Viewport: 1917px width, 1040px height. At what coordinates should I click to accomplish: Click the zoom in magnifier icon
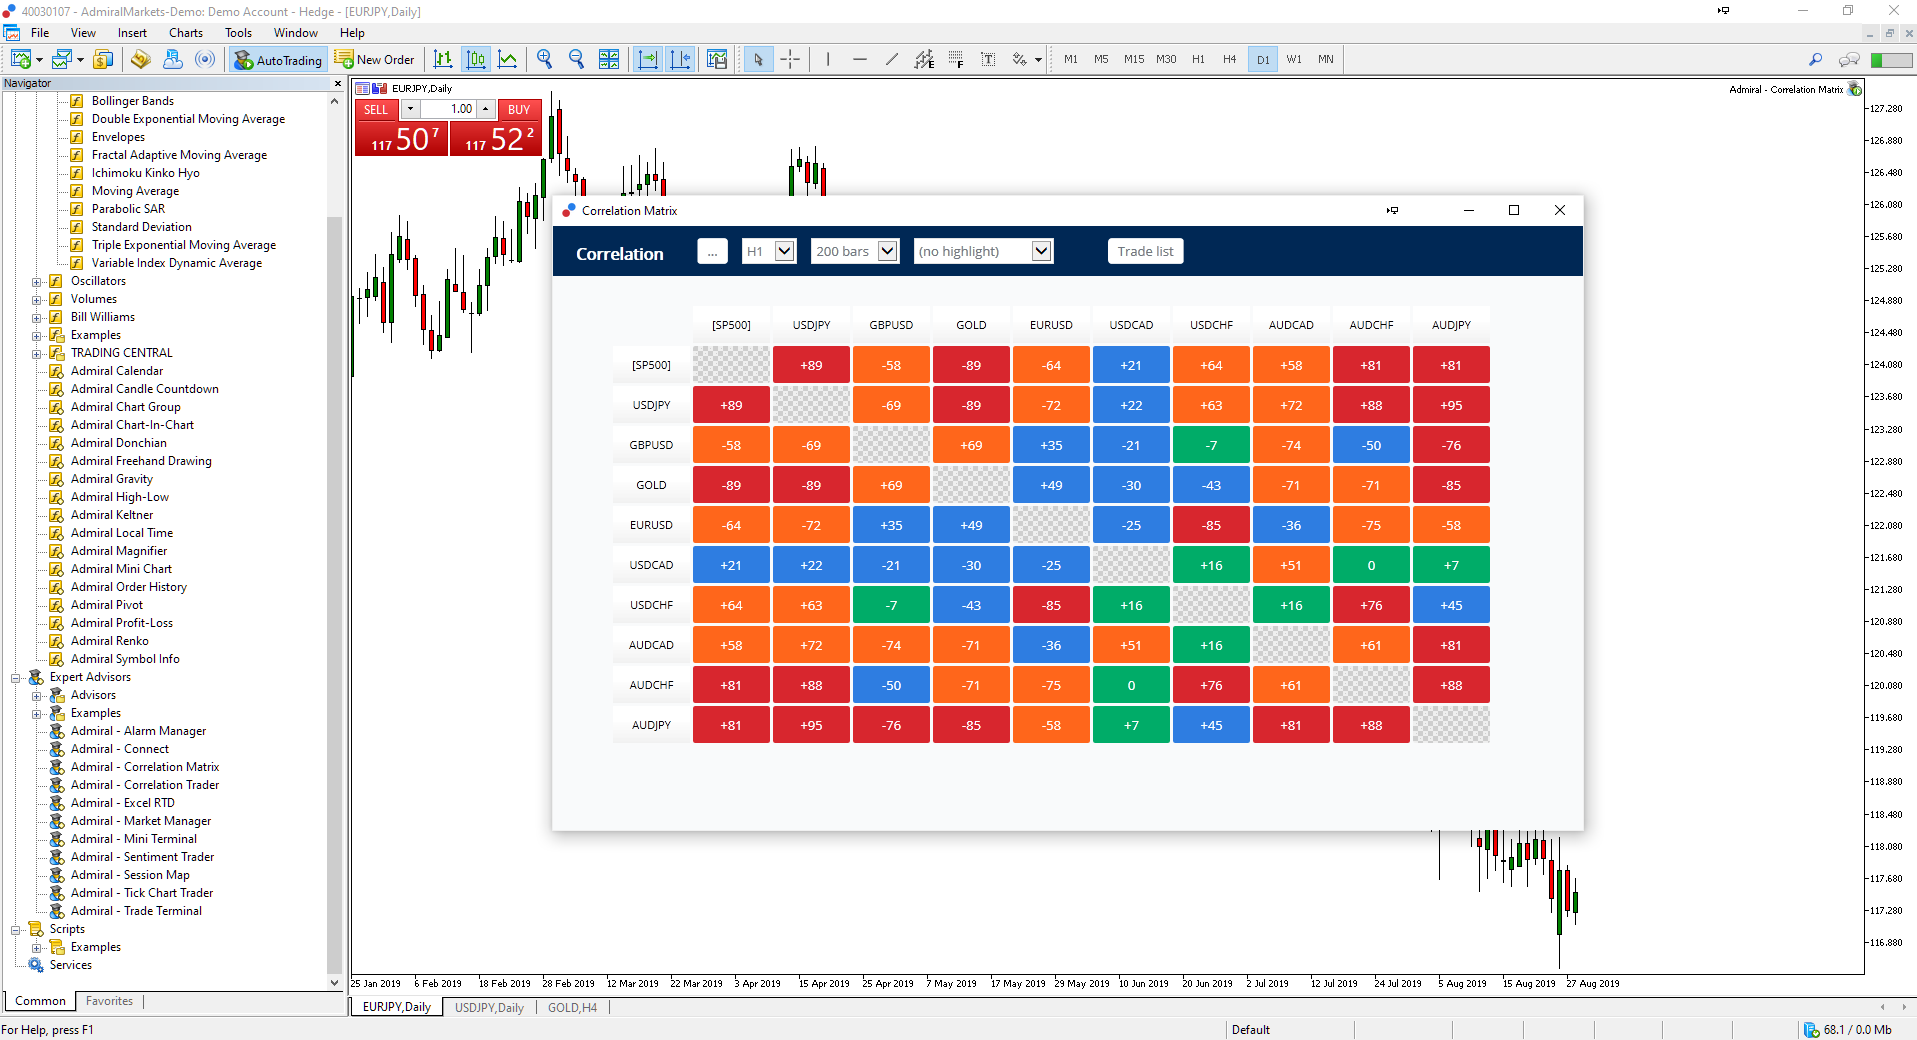coord(544,59)
